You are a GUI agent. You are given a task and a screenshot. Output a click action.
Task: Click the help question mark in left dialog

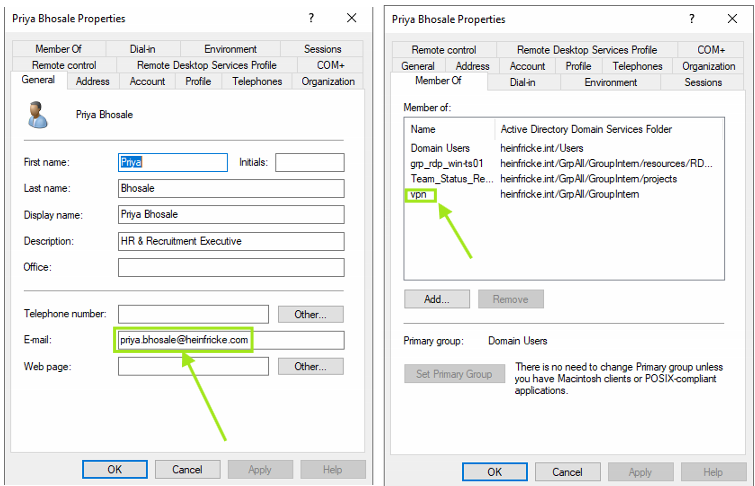[x=311, y=18]
